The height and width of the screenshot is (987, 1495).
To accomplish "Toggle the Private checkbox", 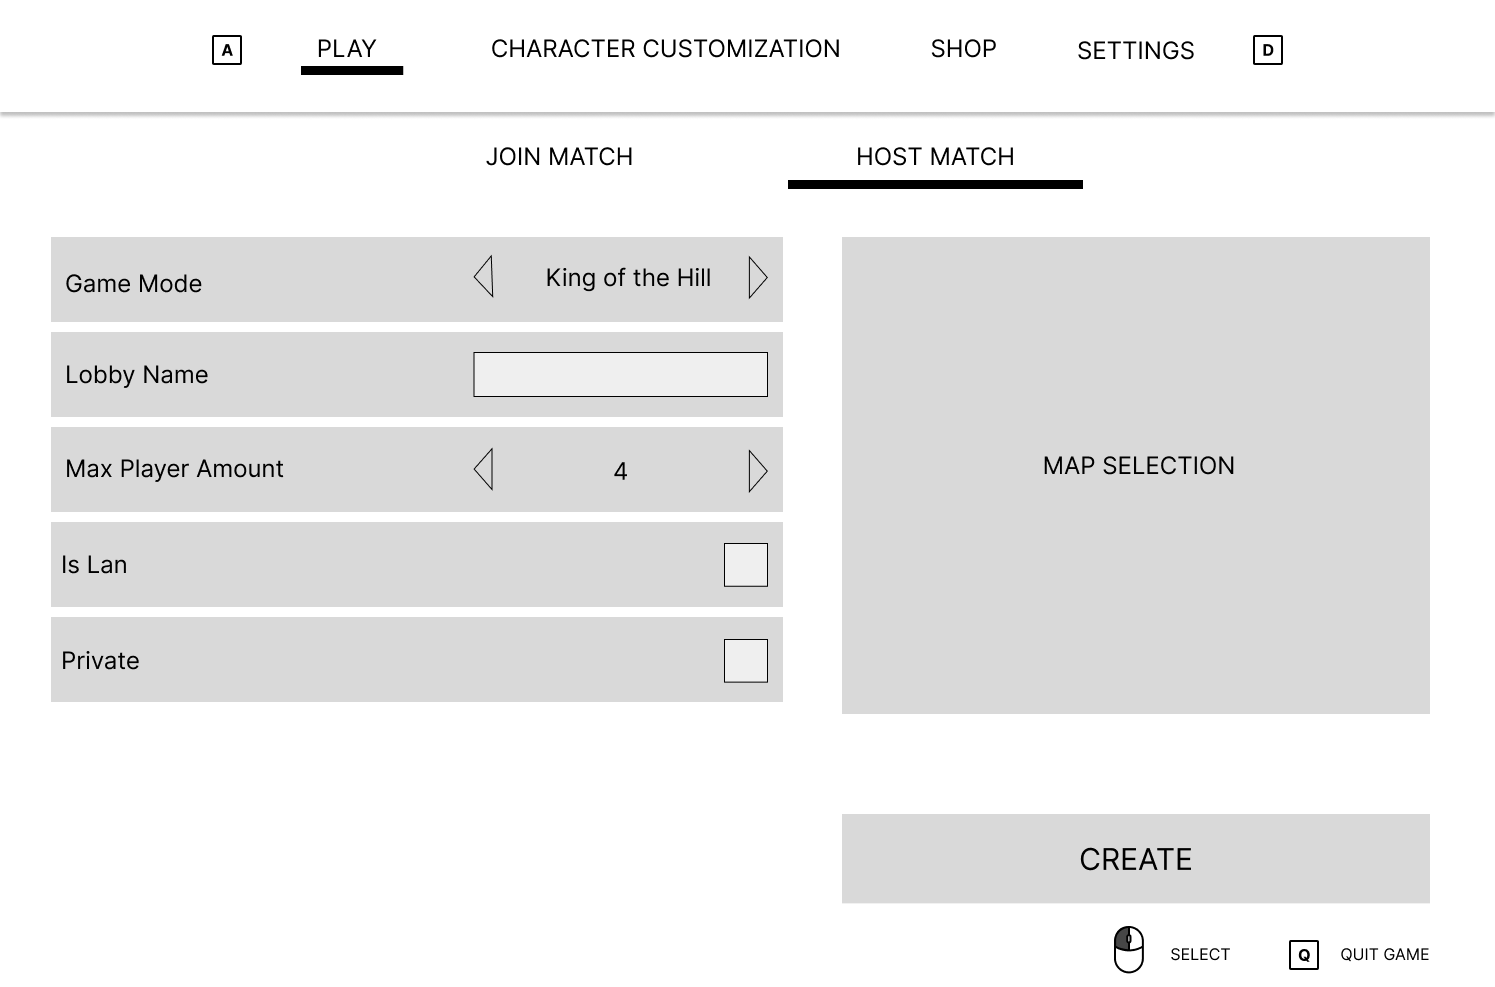I will pos(746,660).
